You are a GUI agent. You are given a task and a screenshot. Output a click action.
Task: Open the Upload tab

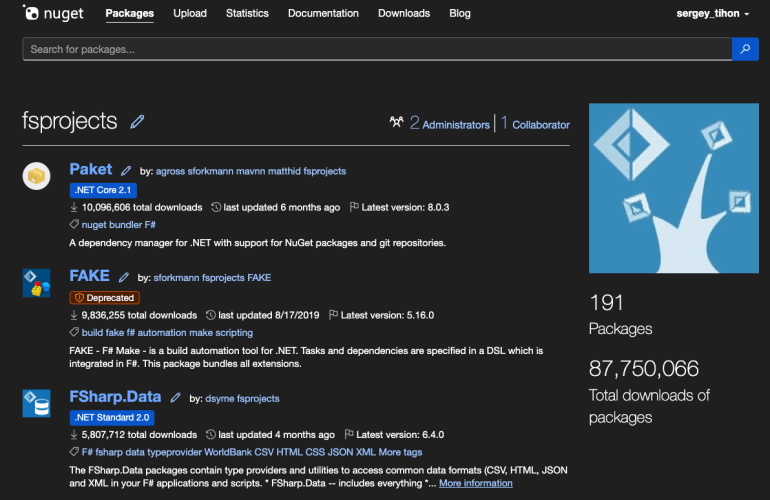190,14
